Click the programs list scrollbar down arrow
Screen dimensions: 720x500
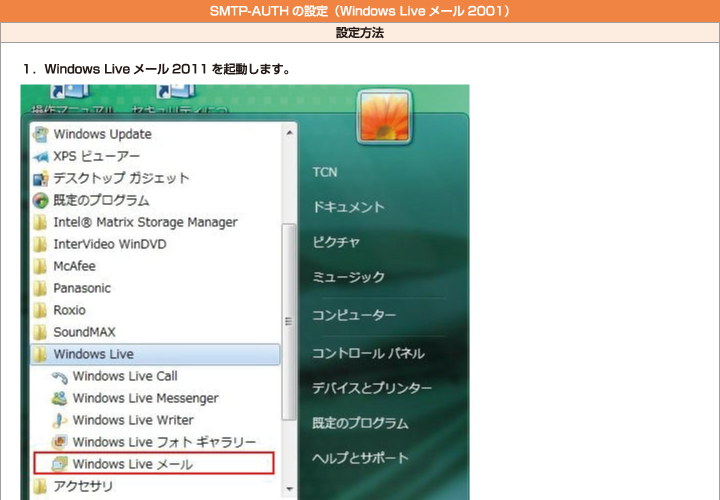coord(289,489)
